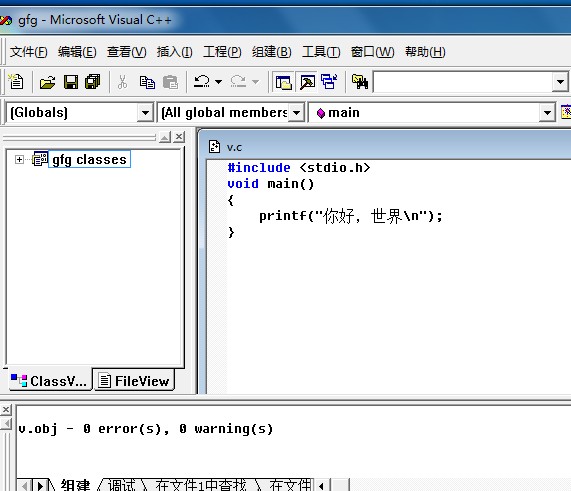Screen dimensions: 571x491
Task: Open the Window List icon
Action: click(x=329, y=82)
